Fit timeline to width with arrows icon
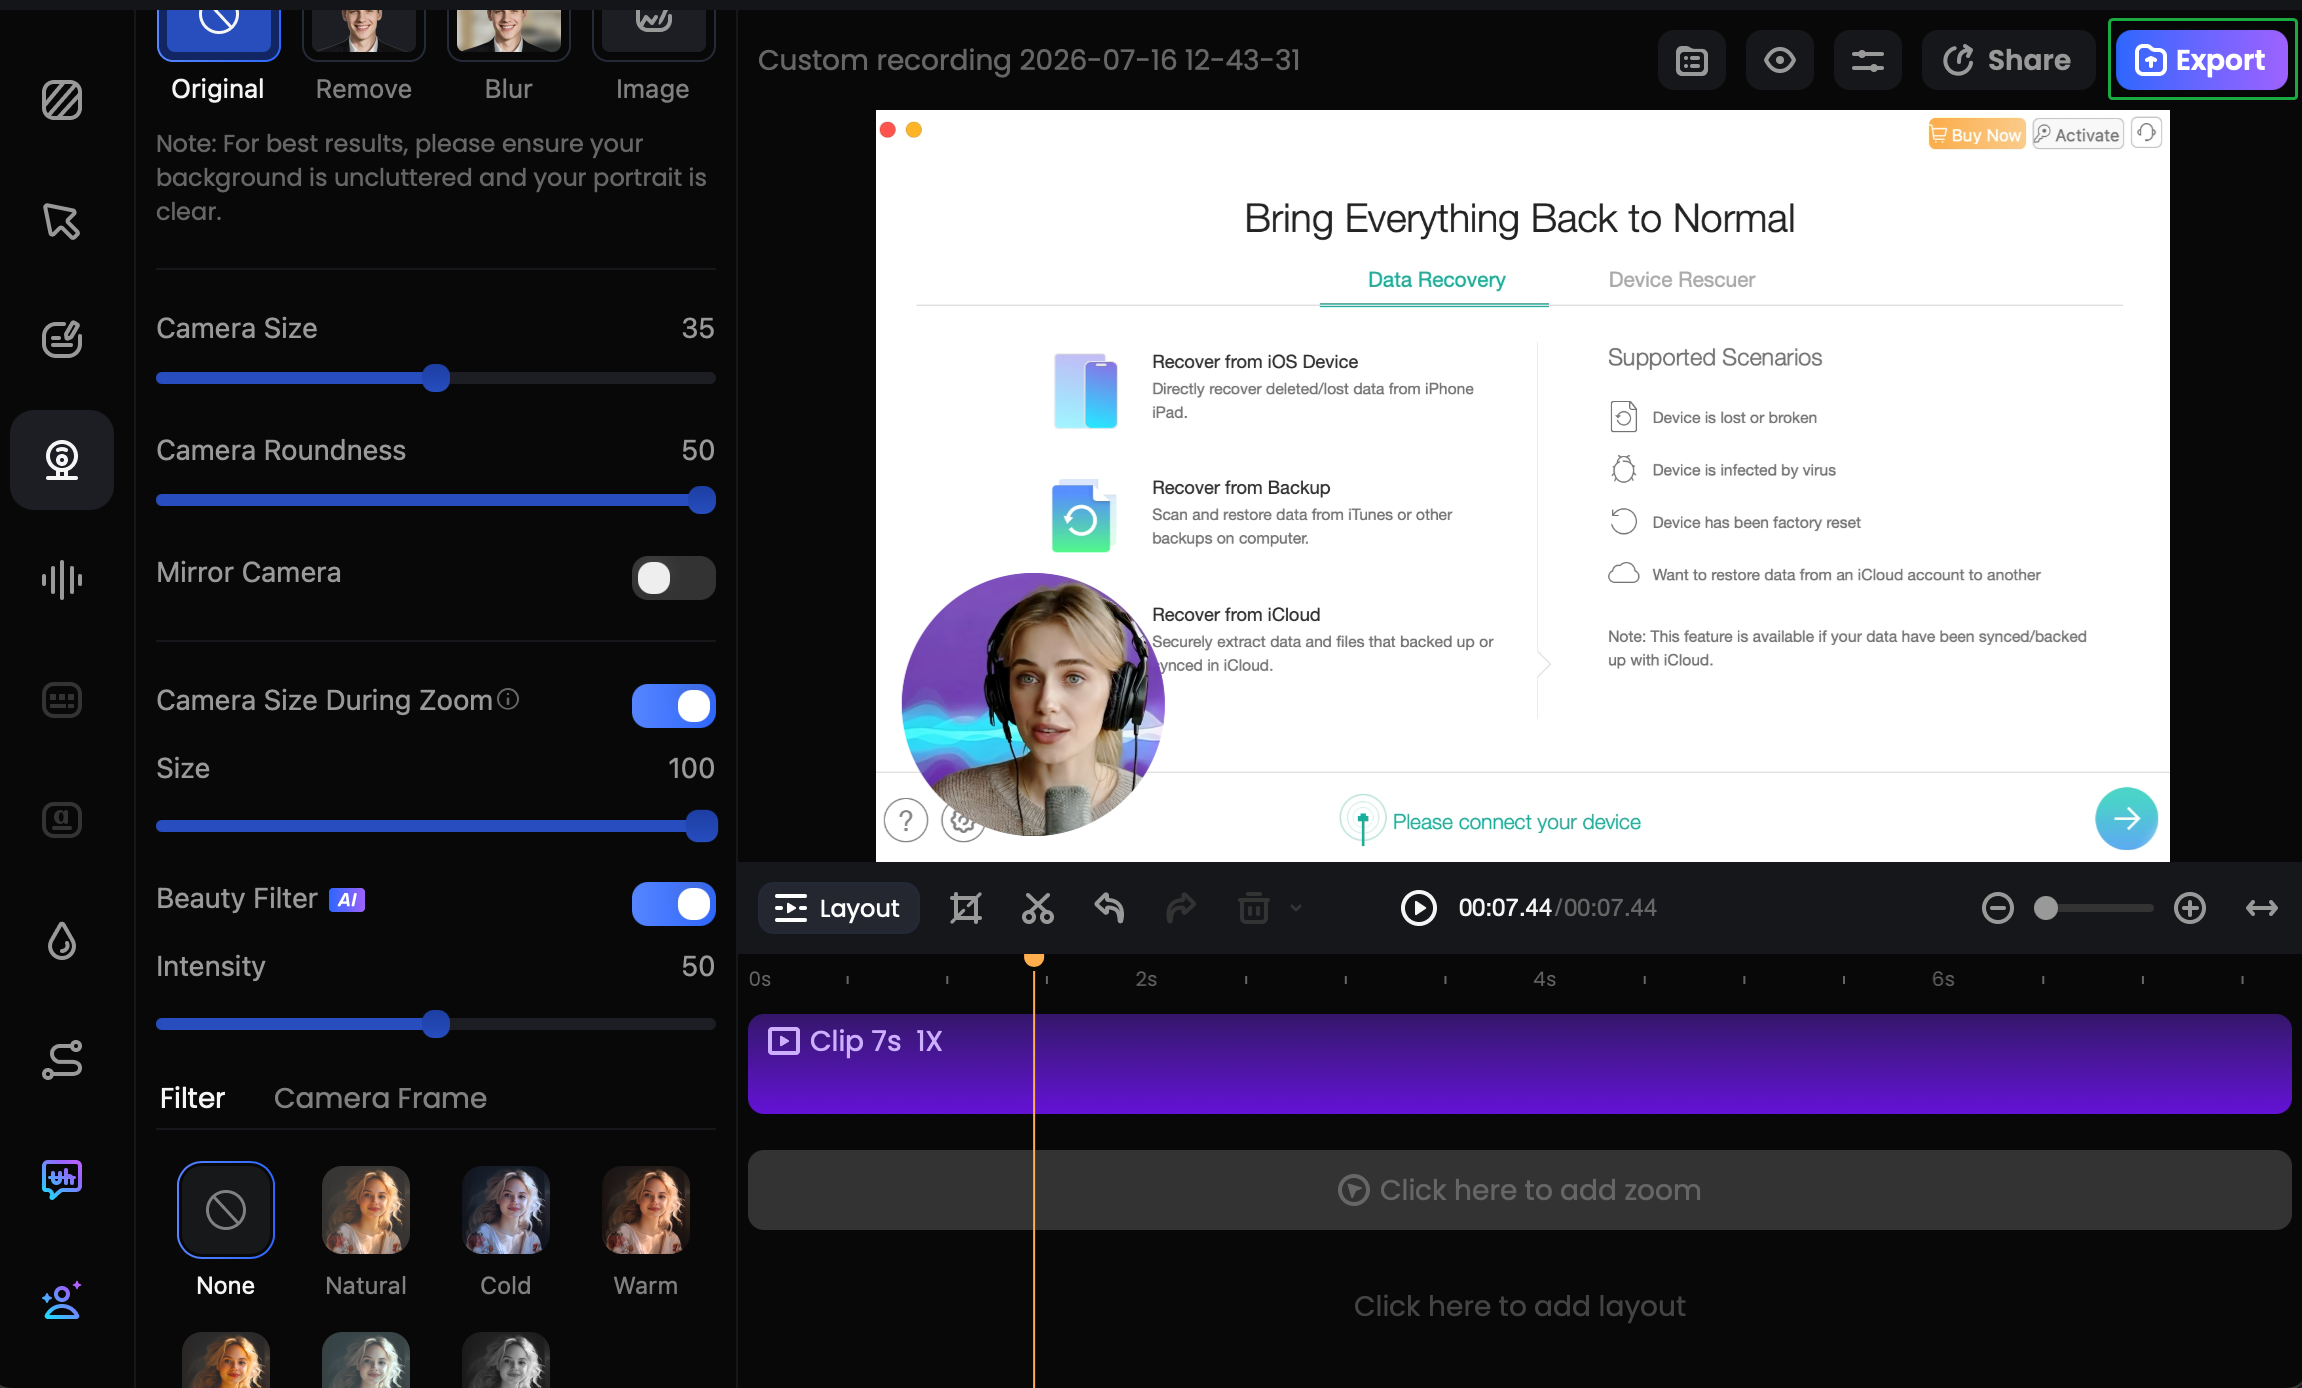The image size is (2302, 1388). pyautogui.click(x=2262, y=908)
